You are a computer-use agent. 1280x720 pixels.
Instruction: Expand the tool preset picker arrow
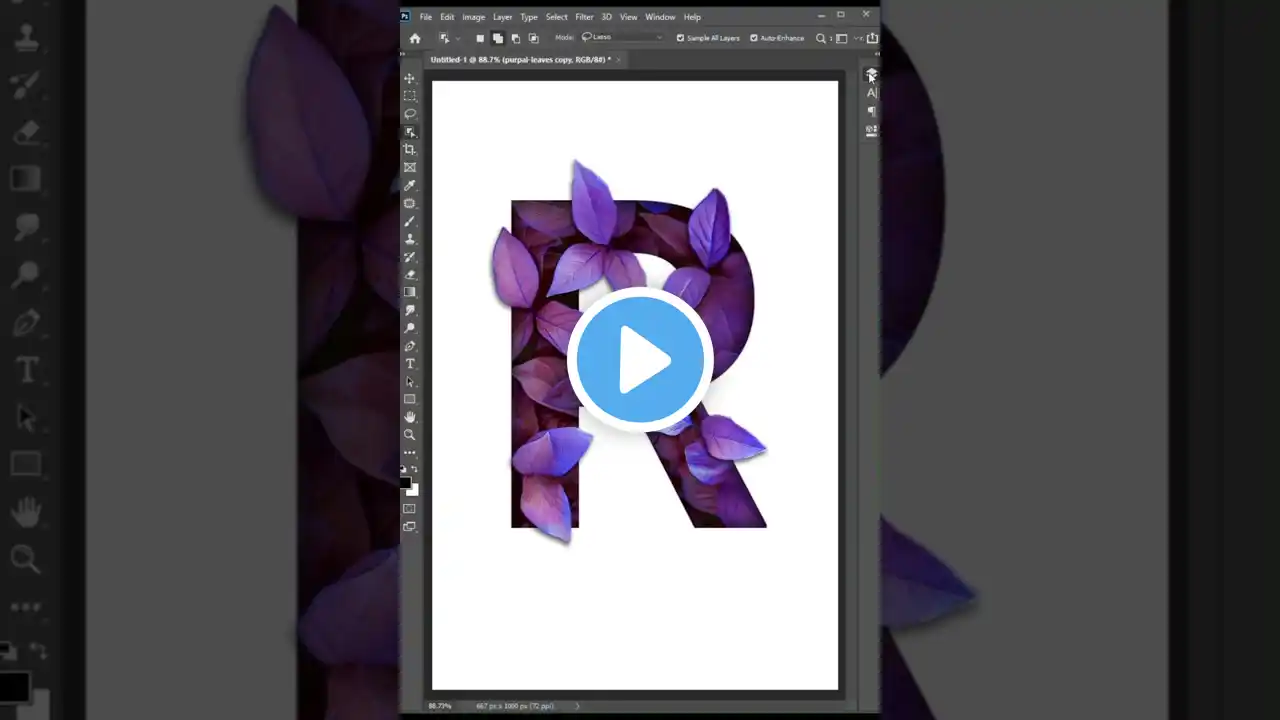[458, 38]
